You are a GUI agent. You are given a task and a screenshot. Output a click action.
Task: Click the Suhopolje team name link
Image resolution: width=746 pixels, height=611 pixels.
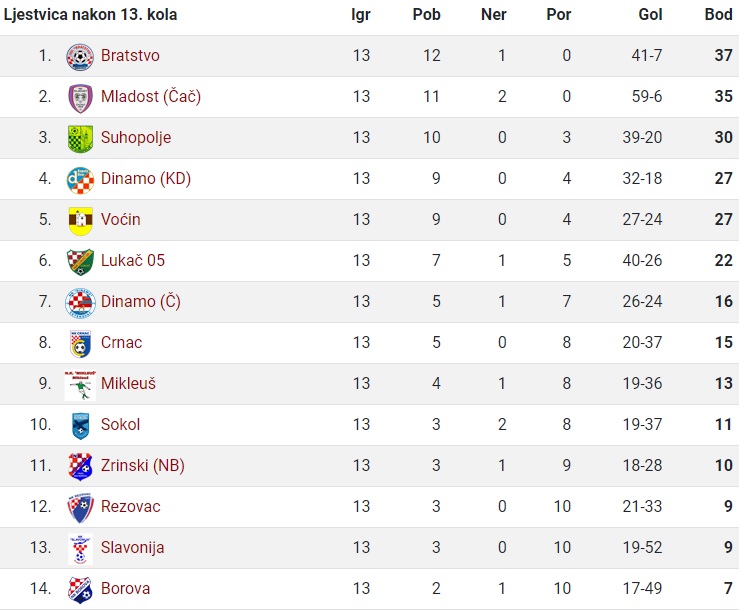coord(136,137)
